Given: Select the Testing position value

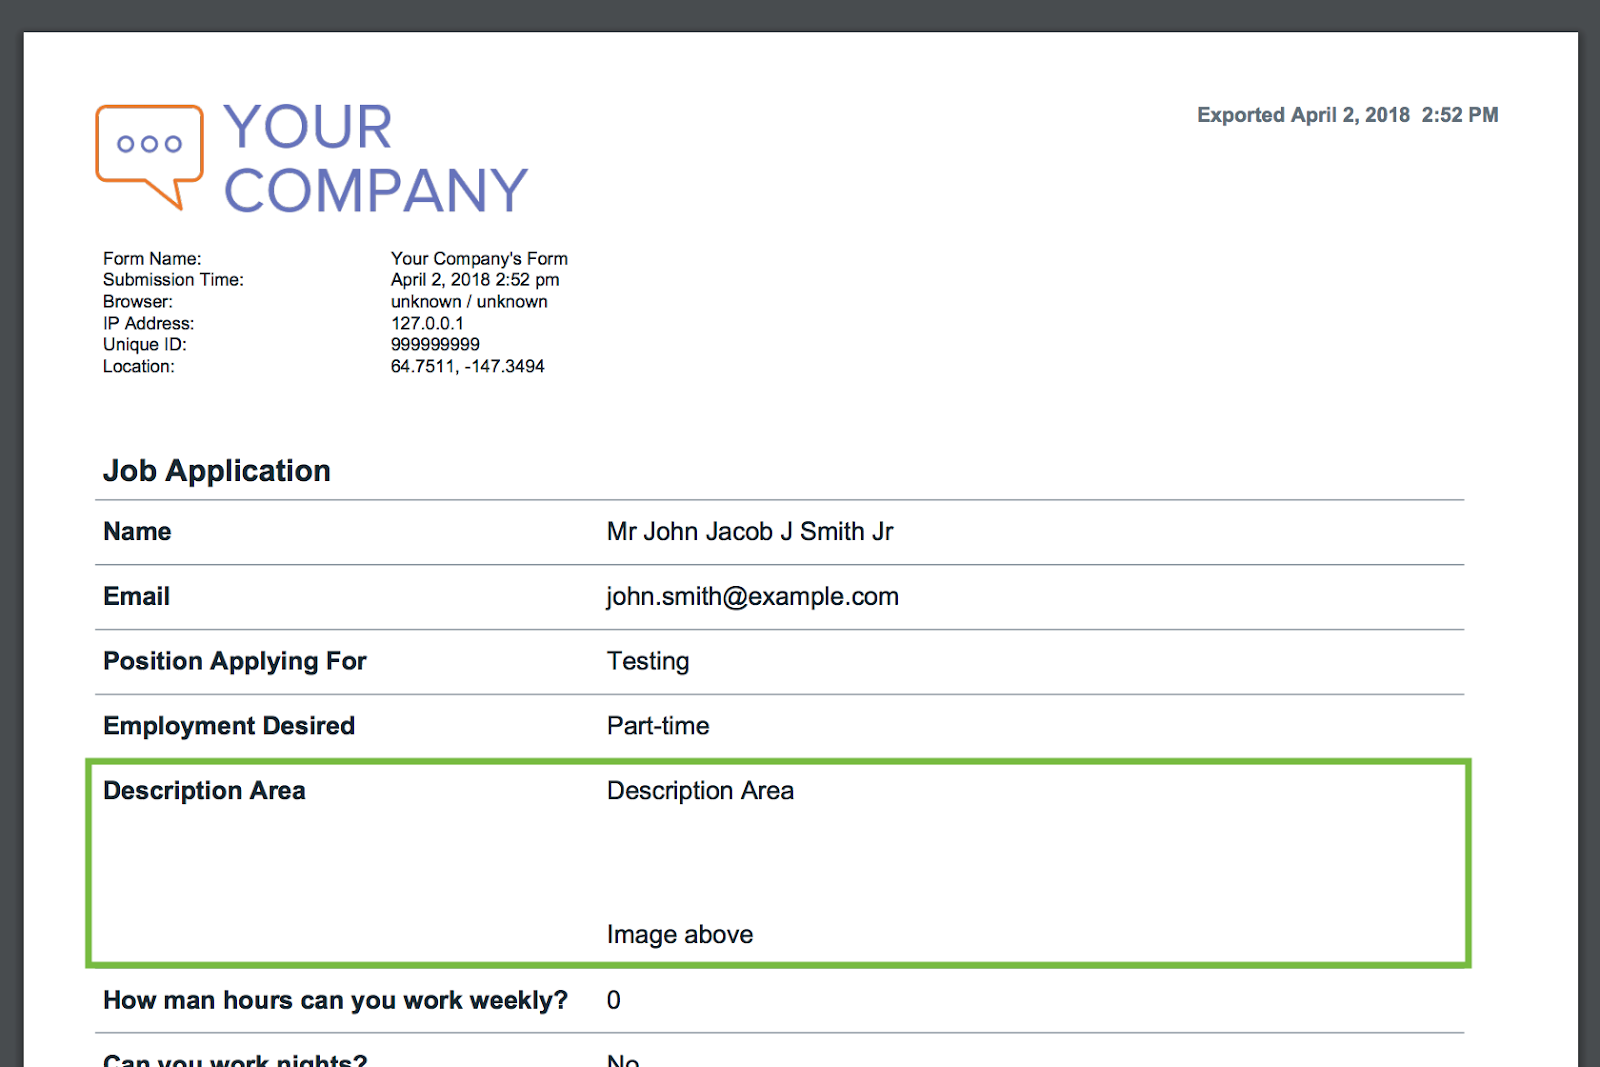Looking at the screenshot, I should click(648, 661).
